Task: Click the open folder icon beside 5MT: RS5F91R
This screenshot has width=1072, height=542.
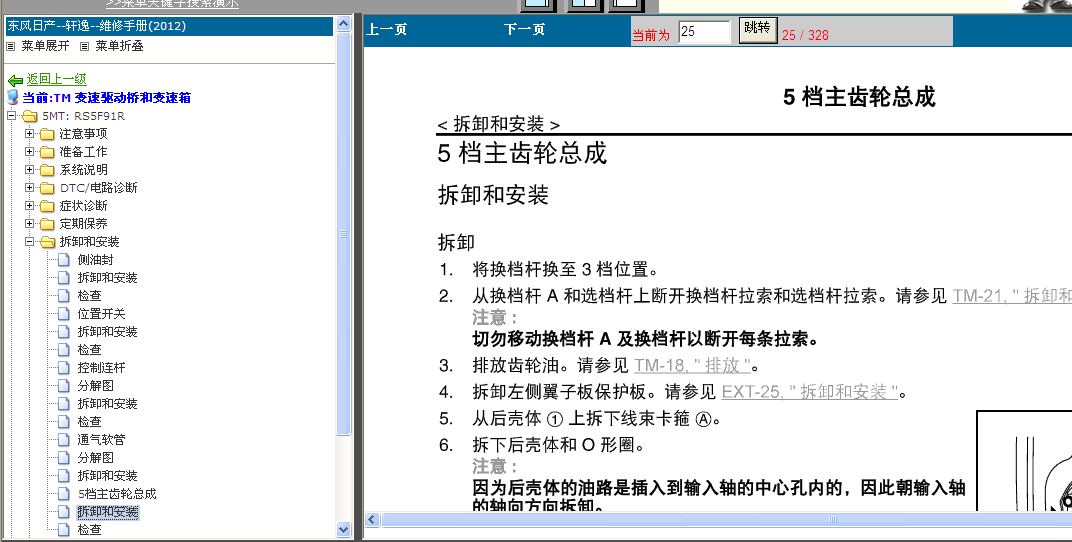Action: click(29, 116)
